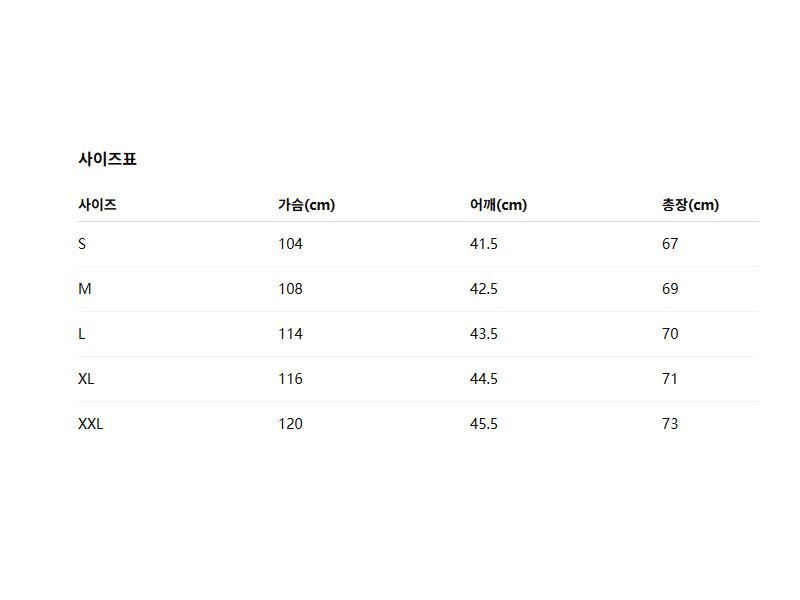Select the chest value 114
800x600 pixels.
click(x=290, y=334)
